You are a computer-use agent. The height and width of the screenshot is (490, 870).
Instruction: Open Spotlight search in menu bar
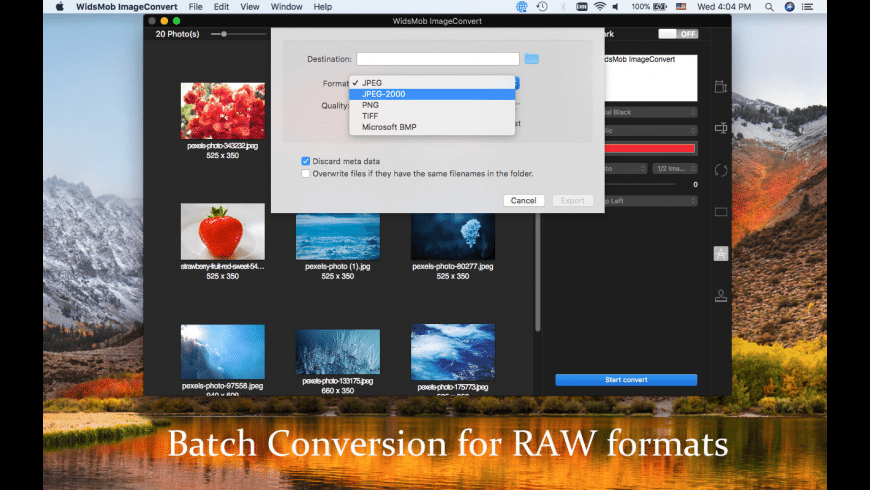[x=769, y=7]
